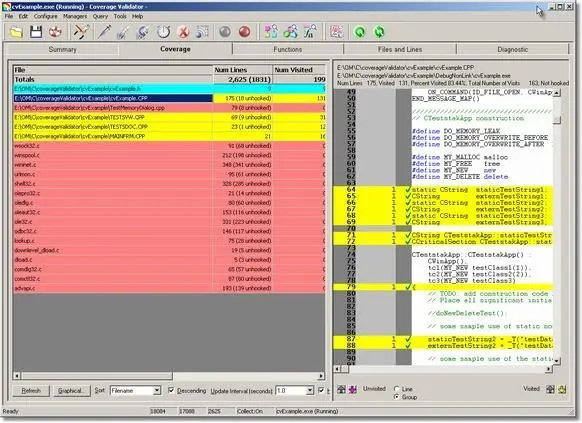Open the Update Interval dropdown
This screenshot has width=582, height=423.
tap(310, 391)
